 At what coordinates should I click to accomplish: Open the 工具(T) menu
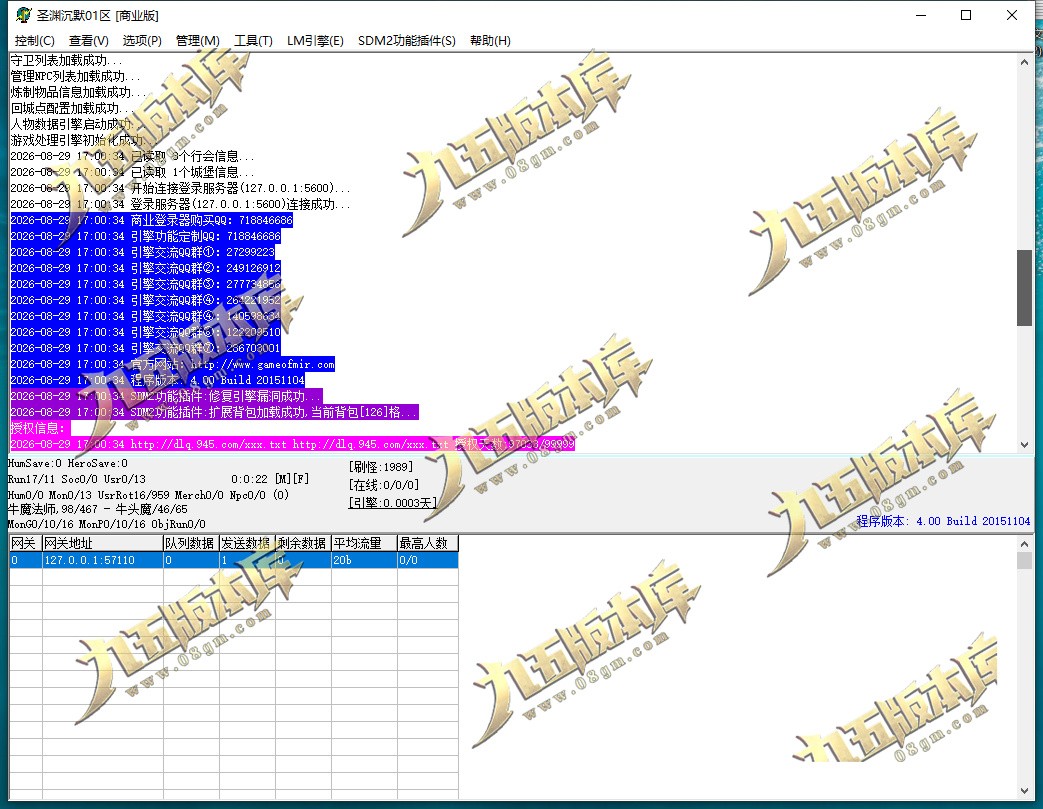[x=253, y=41]
